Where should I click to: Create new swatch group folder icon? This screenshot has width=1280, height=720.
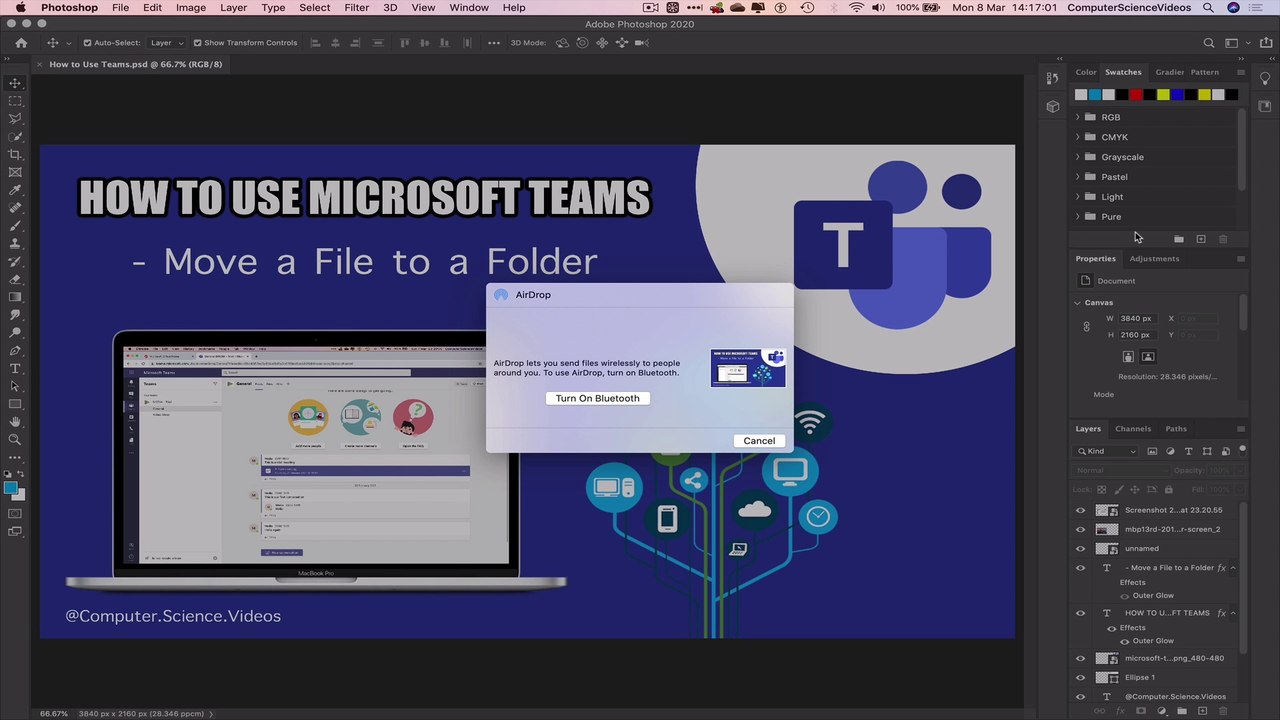click(1179, 239)
